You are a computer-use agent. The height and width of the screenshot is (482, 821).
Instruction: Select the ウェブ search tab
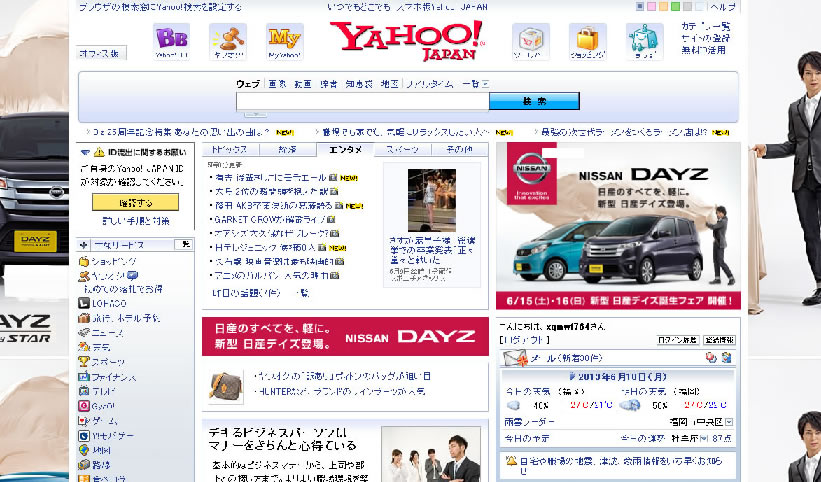click(x=248, y=84)
